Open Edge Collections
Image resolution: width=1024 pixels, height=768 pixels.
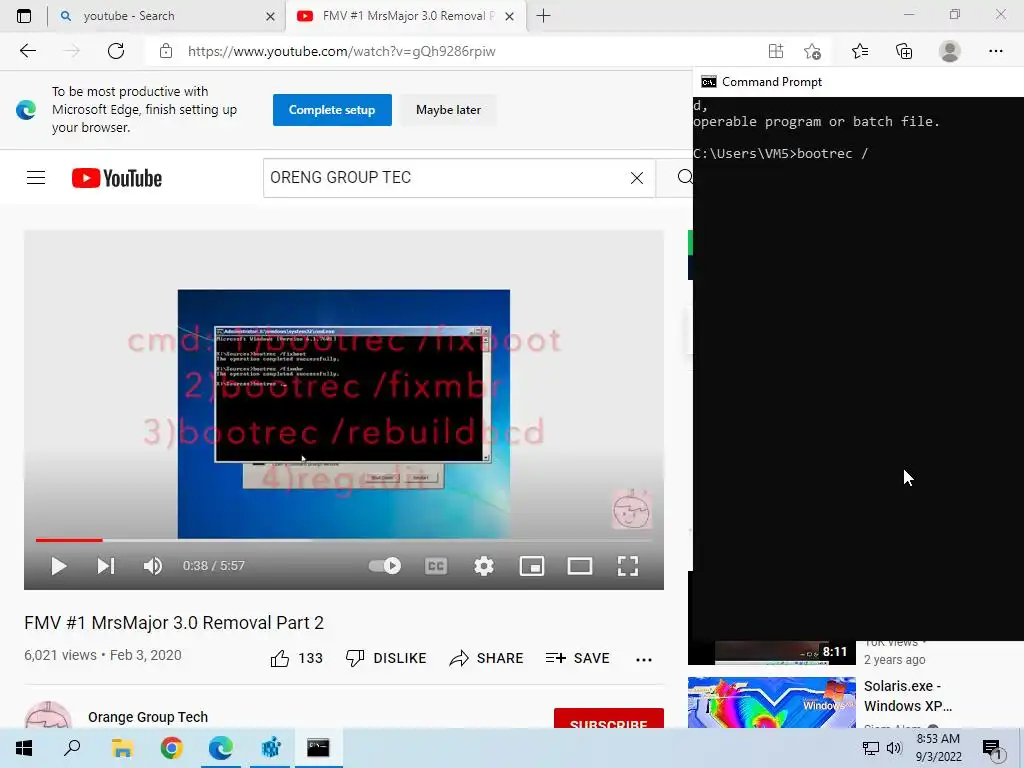904,51
